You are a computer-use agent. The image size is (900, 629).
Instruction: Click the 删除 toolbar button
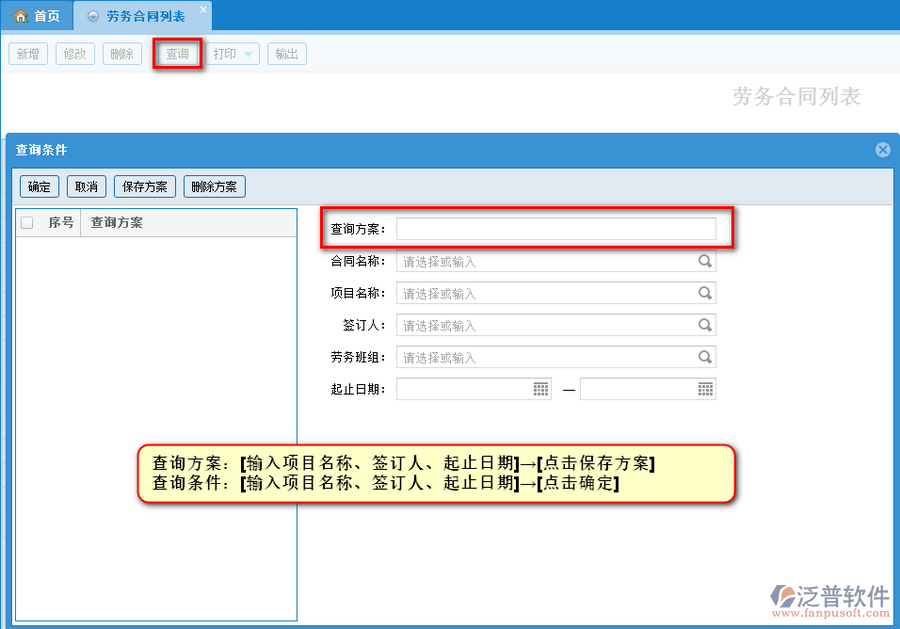[122, 54]
